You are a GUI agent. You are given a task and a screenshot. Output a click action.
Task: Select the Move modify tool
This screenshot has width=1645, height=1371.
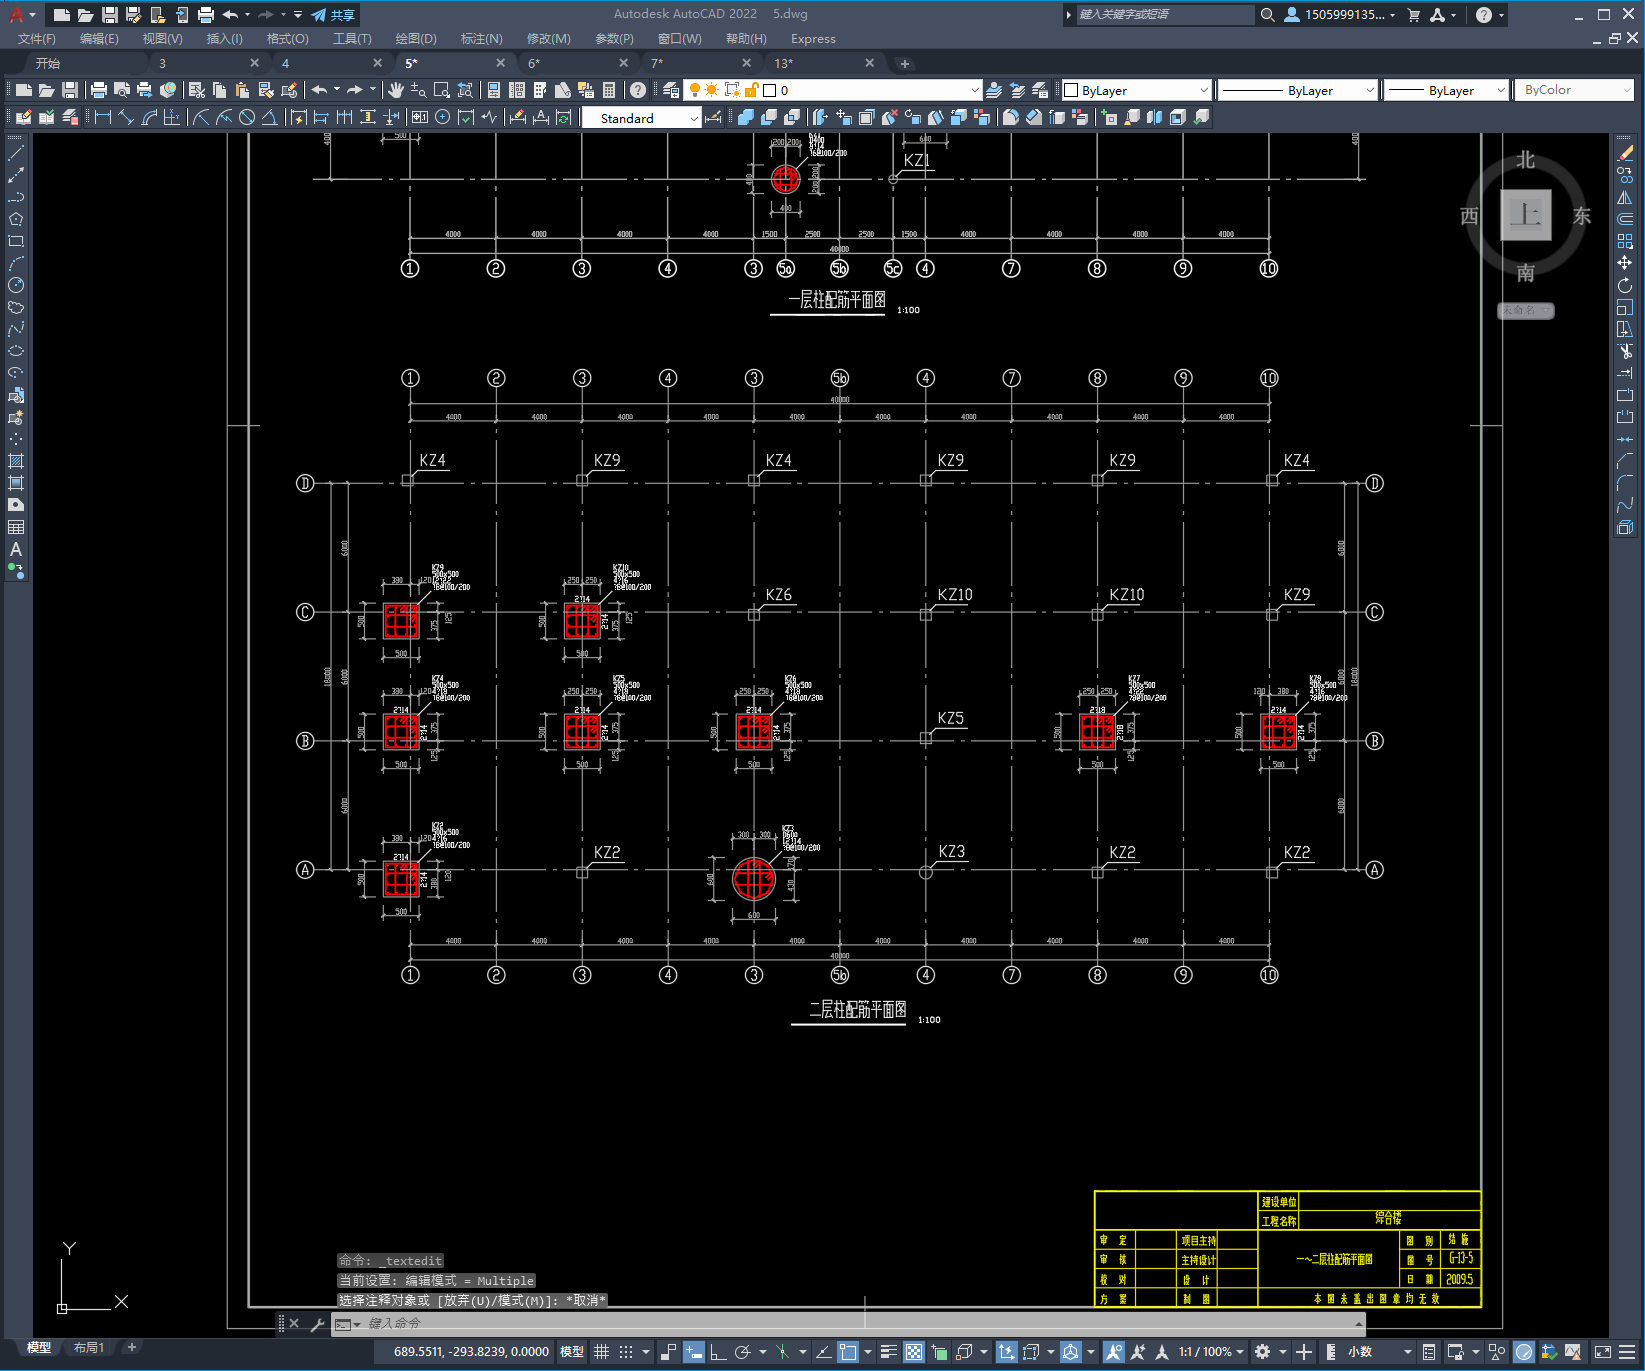(x=1625, y=263)
